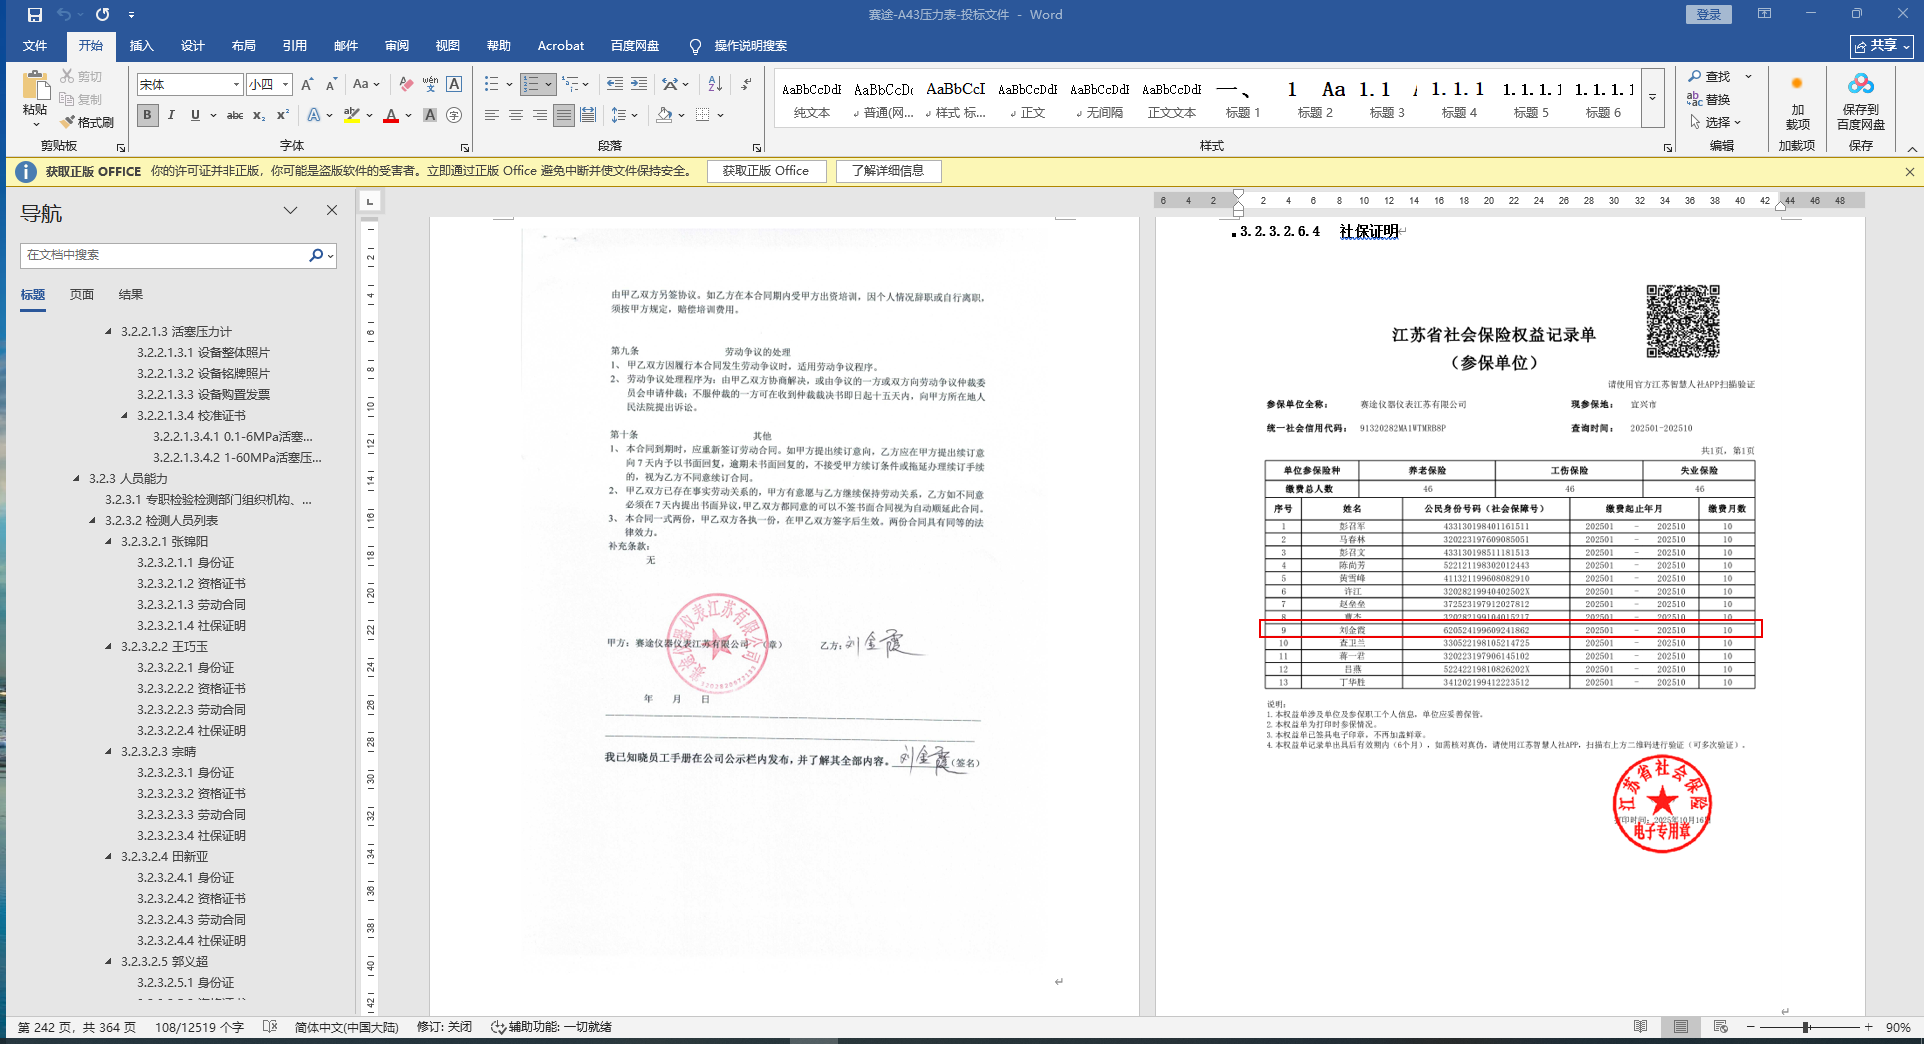1924x1044 pixels.
Task: Click the 登录 sign-in button
Action: point(1709,14)
